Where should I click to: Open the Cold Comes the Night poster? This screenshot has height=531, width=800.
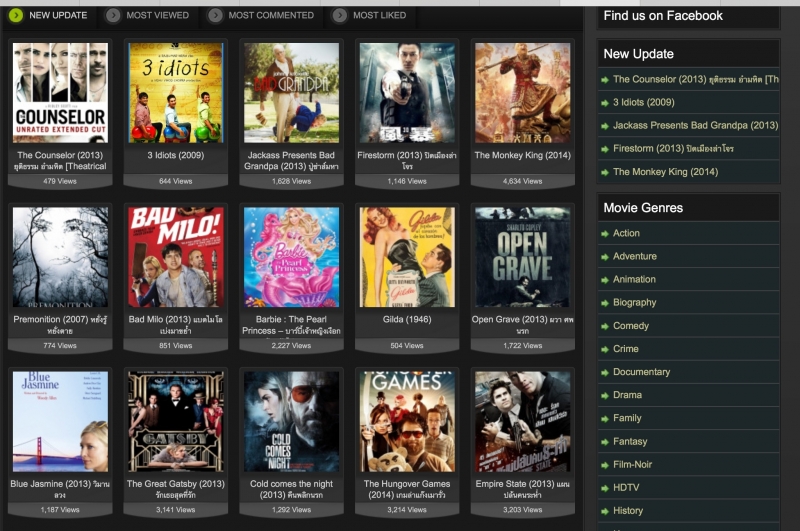[x=291, y=421]
